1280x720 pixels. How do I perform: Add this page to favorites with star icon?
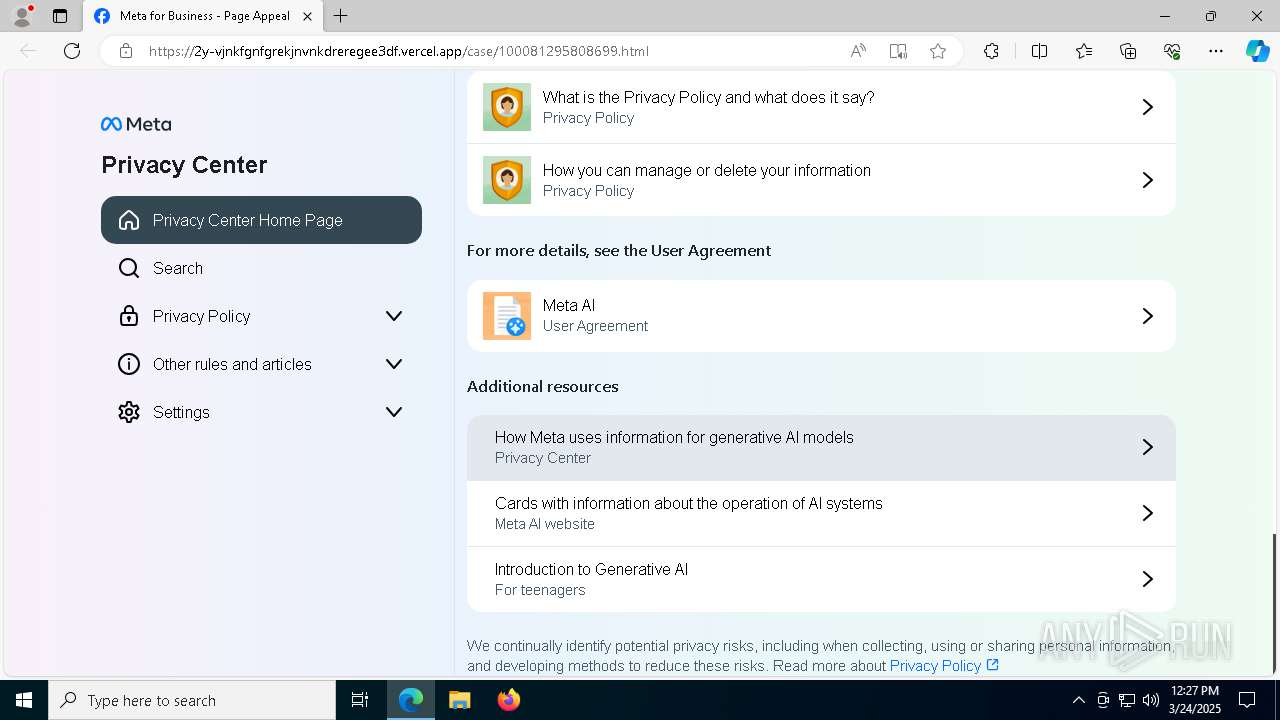(938, 51)
